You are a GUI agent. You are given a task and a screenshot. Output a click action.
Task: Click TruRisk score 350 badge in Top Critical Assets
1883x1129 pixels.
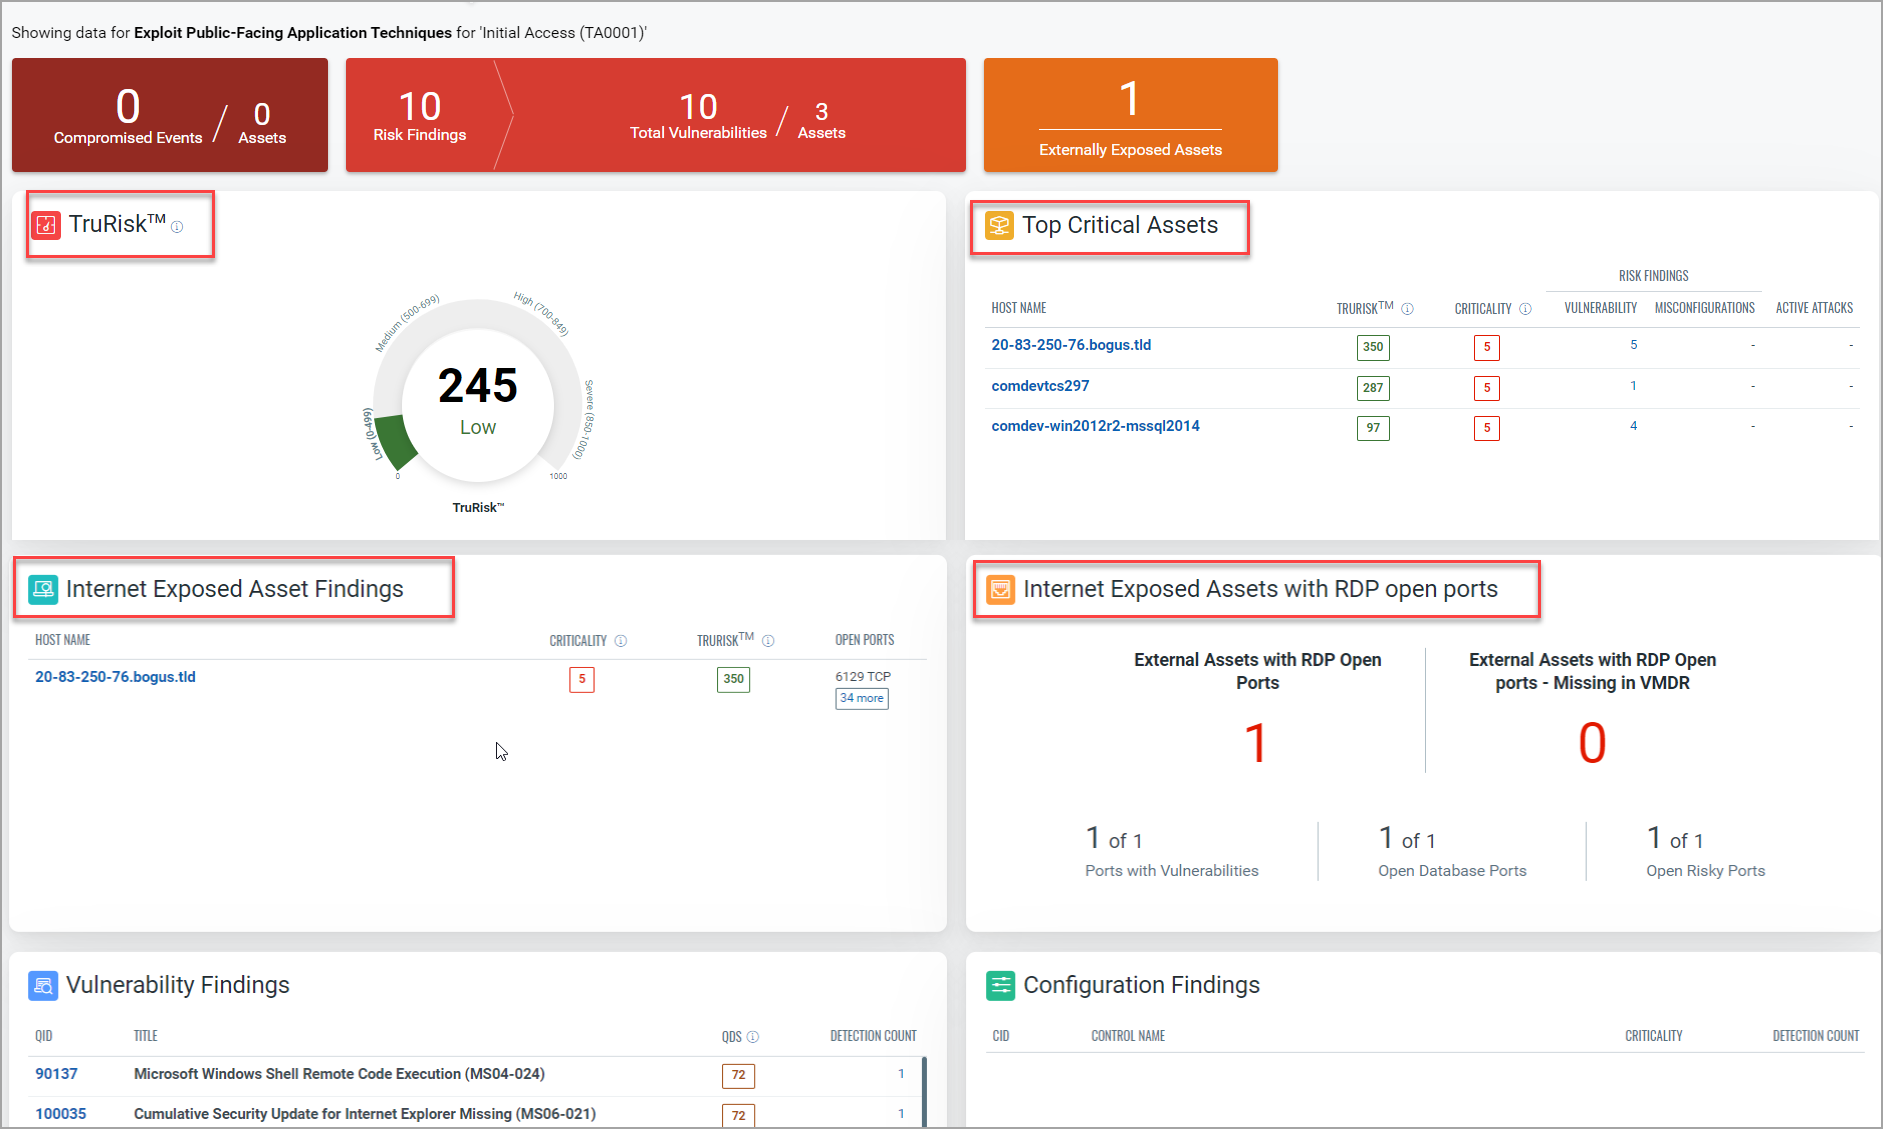click(1373, 347)
